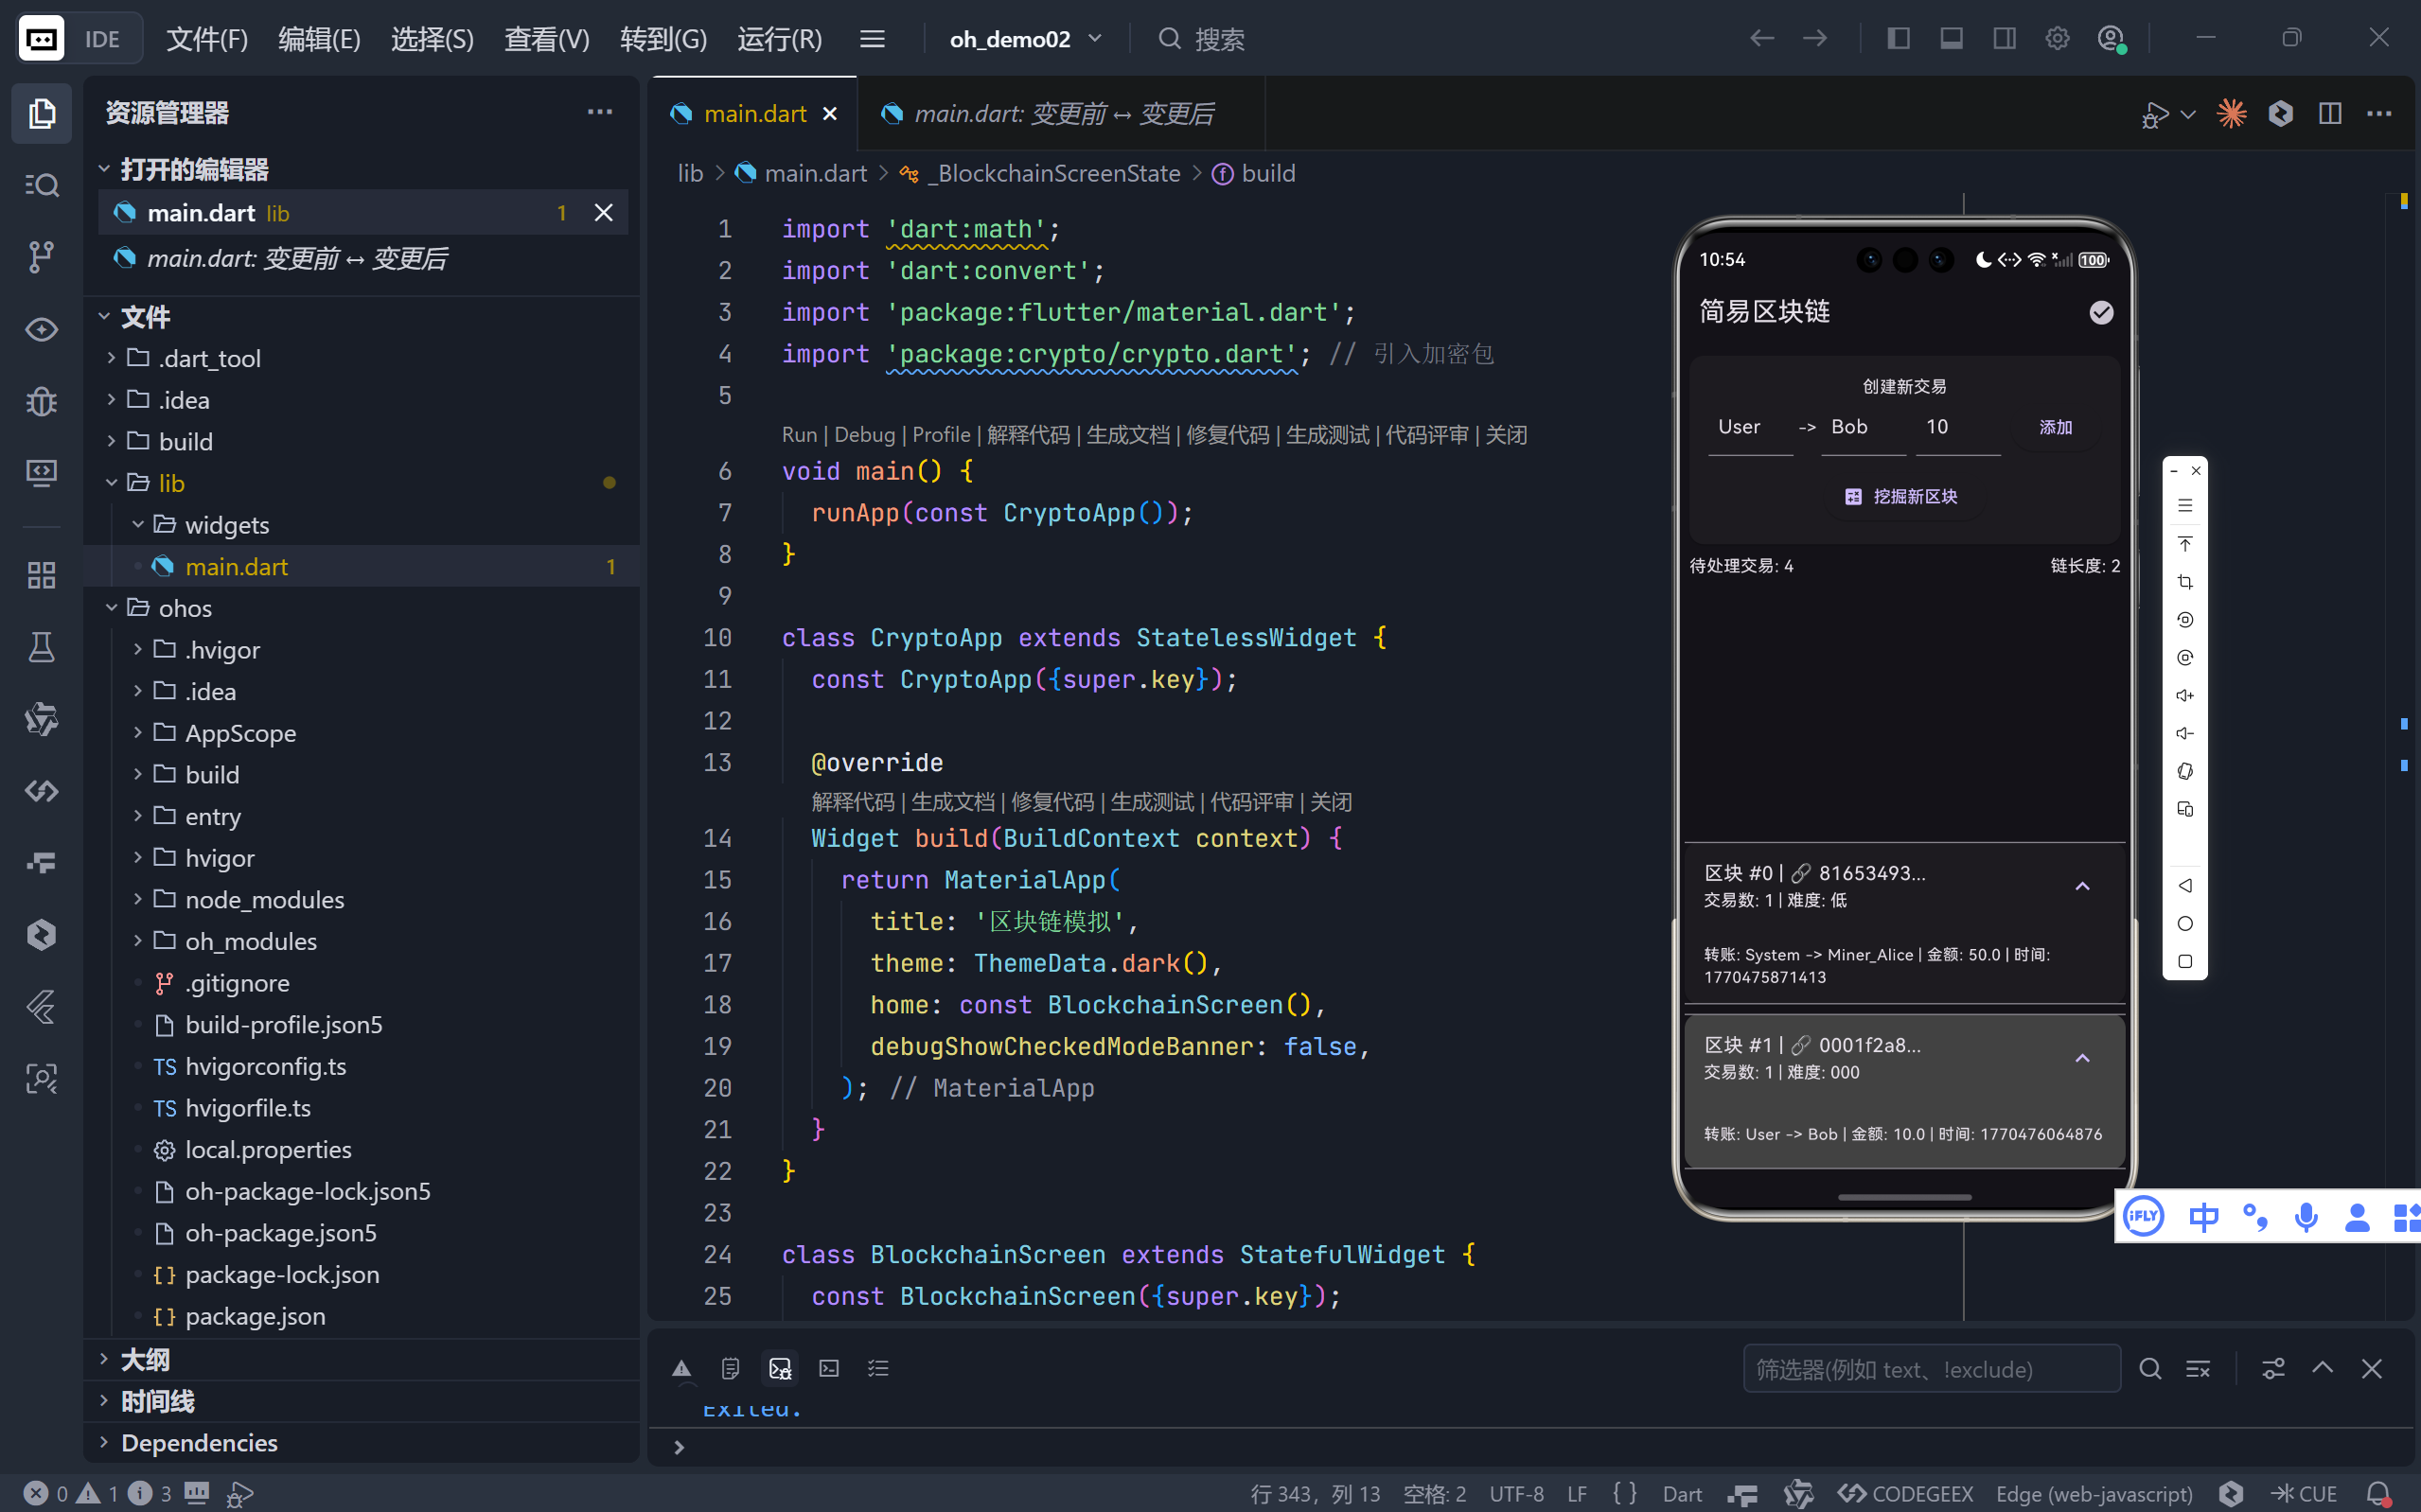The image size is (2421, 1512).
Task: Click the output filter input field
Action: click(x=1930, y=1369)
